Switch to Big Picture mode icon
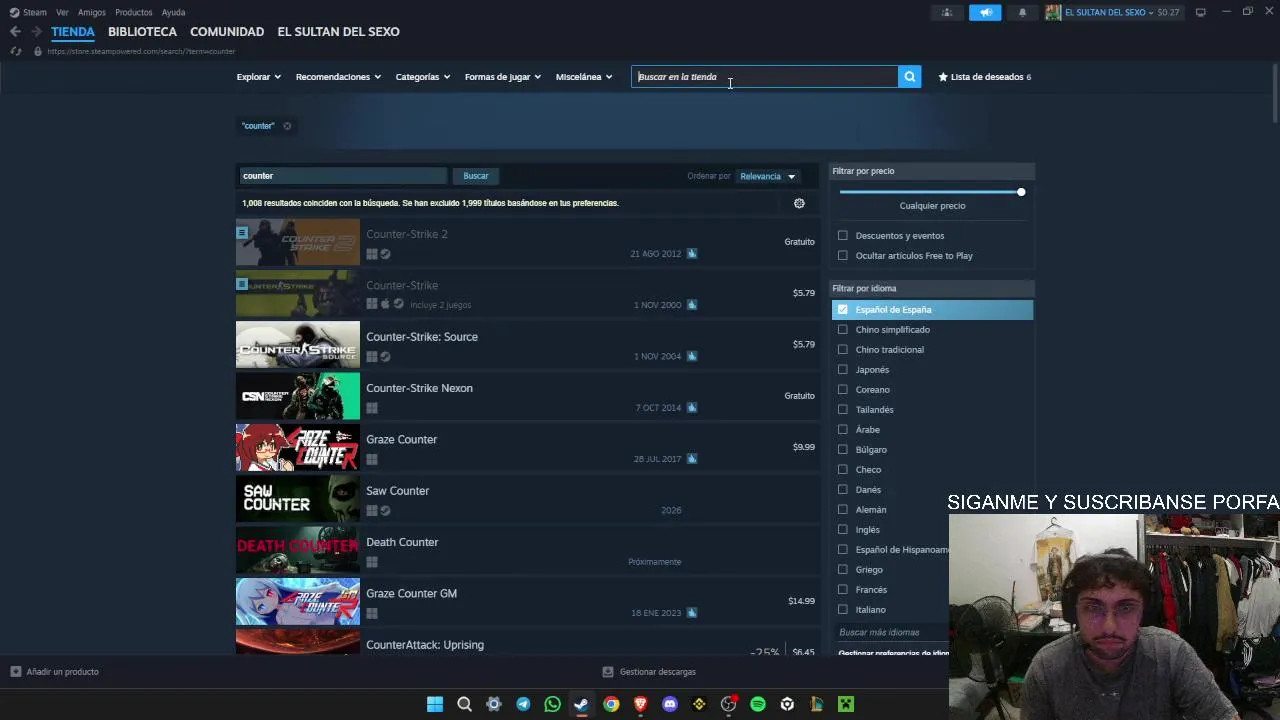1280x720 pixels. pyautogui.click(x=1200, y=12)
